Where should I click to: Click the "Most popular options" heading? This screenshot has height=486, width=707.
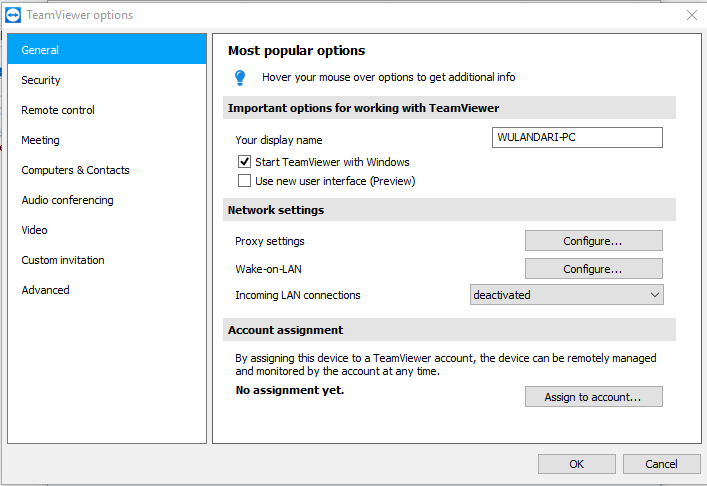296,50
